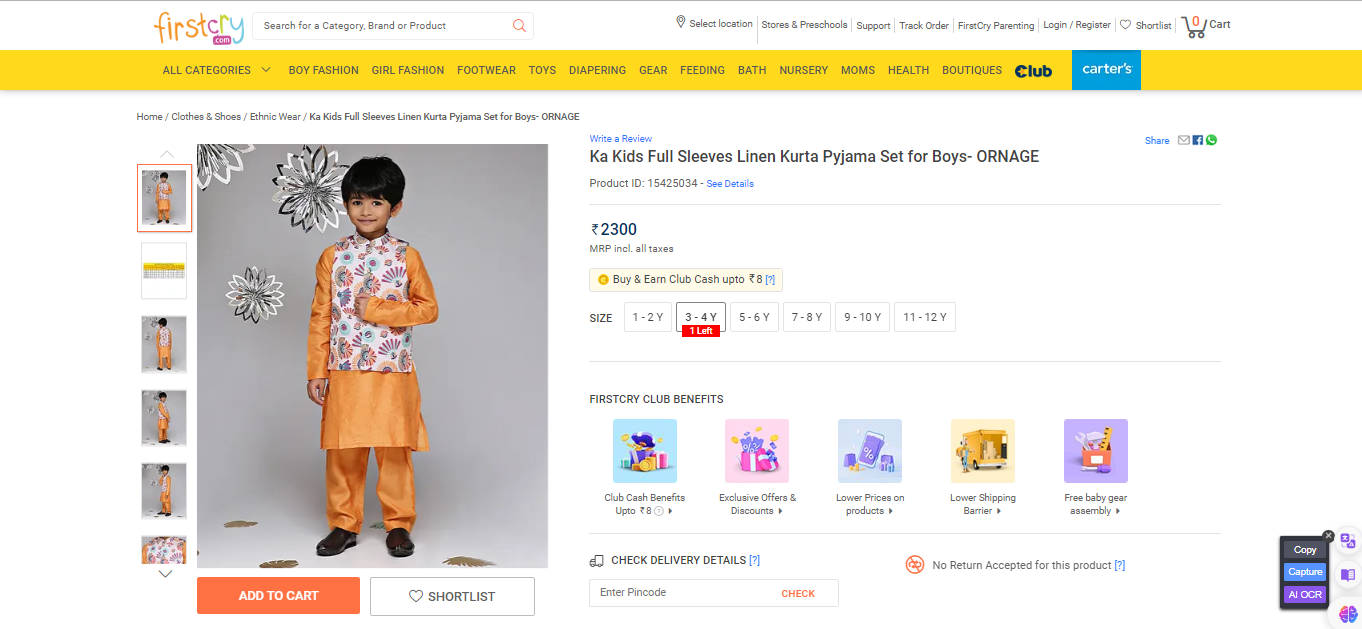Select size 1 - 2 Y
The width and height of the screenshot is (1362, 629).
coord(647,317)
